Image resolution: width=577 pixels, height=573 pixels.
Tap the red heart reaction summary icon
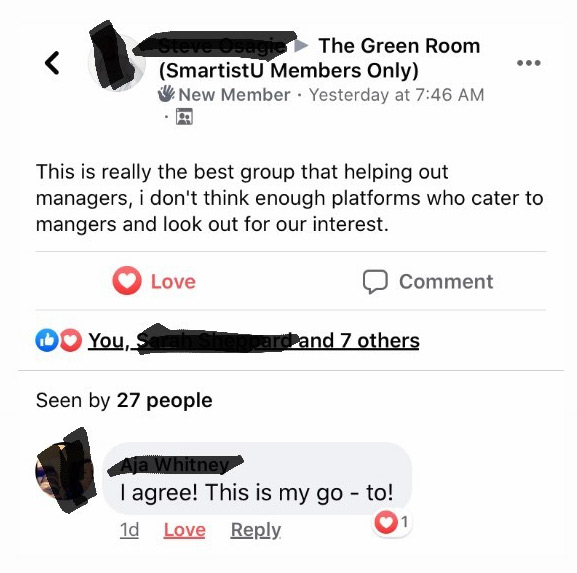[x=71, y=340]
